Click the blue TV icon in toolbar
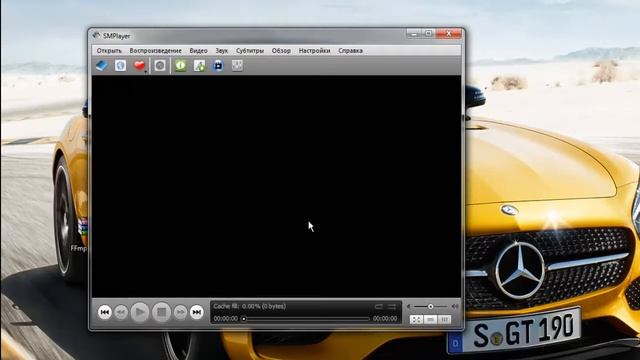The width and height of the screenshot is (640, 360). (218, 65)
